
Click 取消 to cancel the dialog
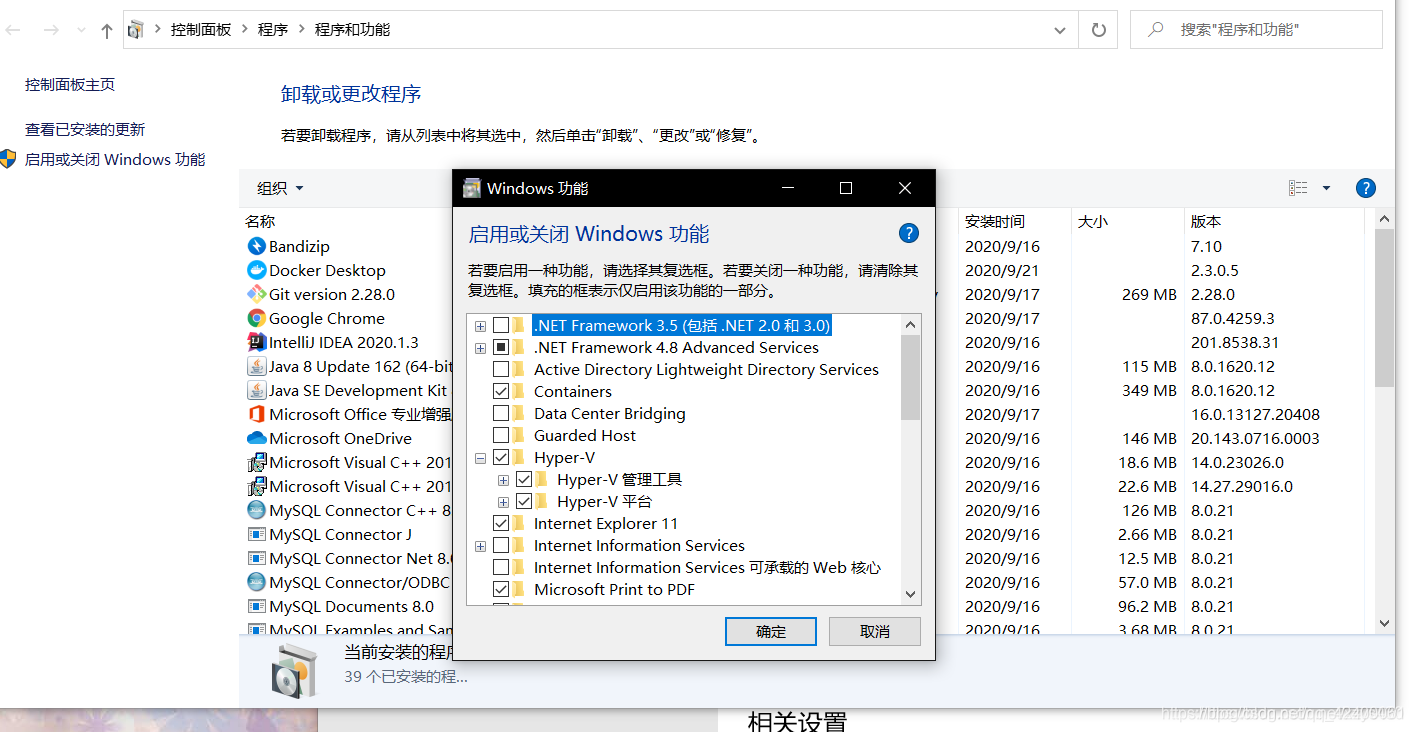(875, 632)
